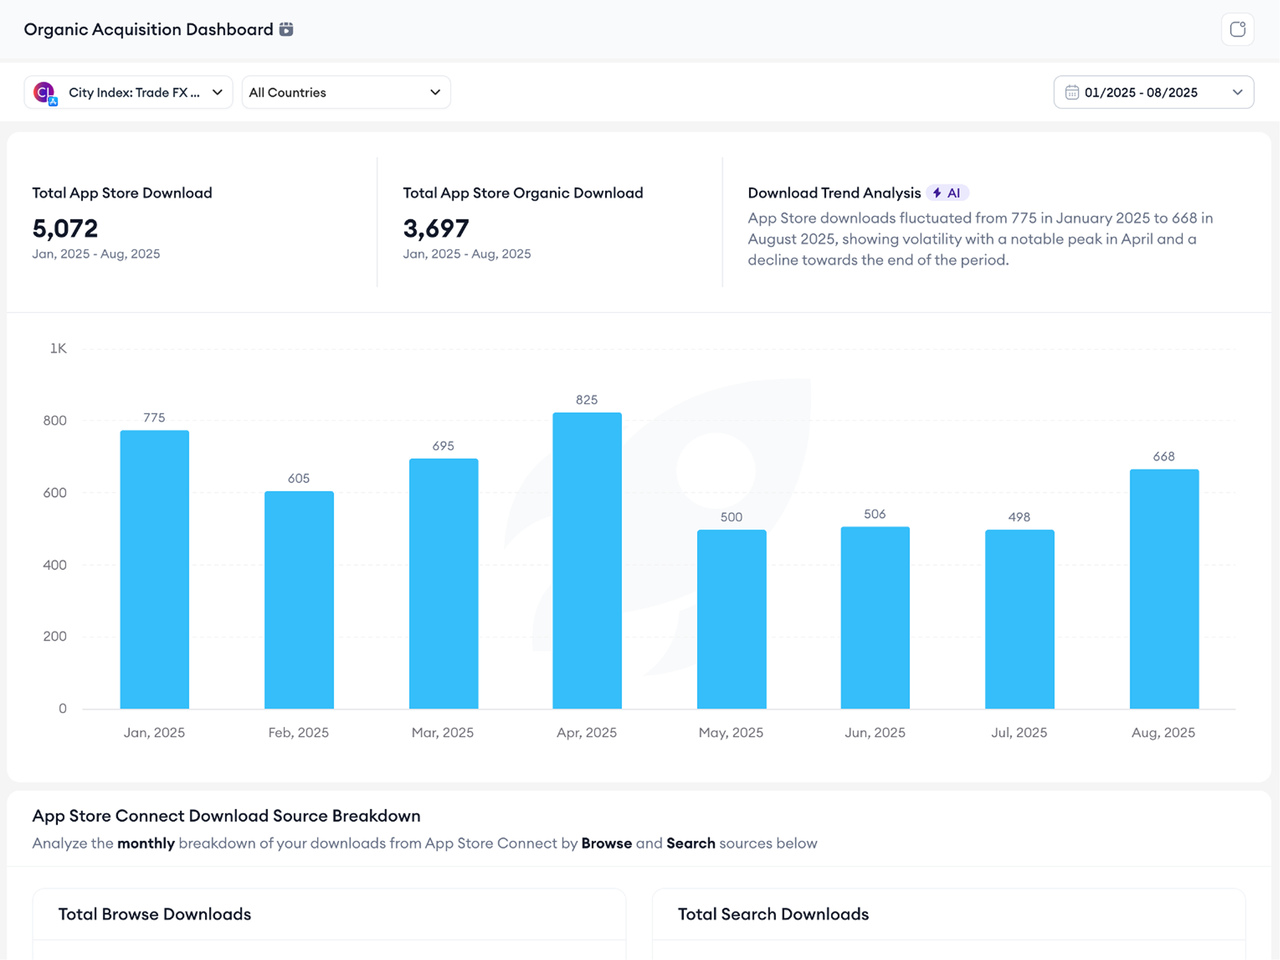The image size is (1280, 960).
Task: Click the lightning AI badge
Action: [x=947, y=193]
